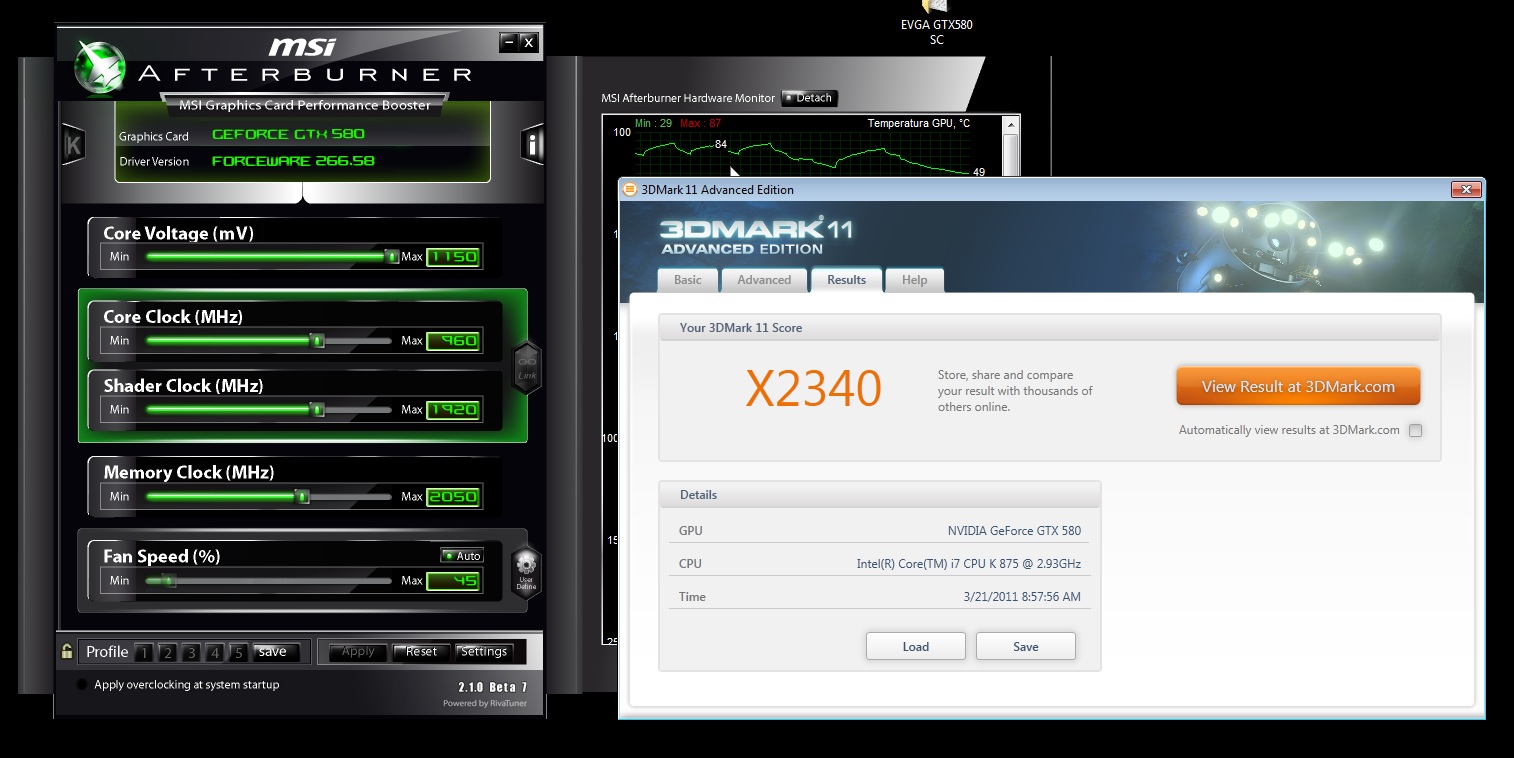Select profile slot 1
Viewport: 1514px width, 758px height.
(x=144, y=653)
